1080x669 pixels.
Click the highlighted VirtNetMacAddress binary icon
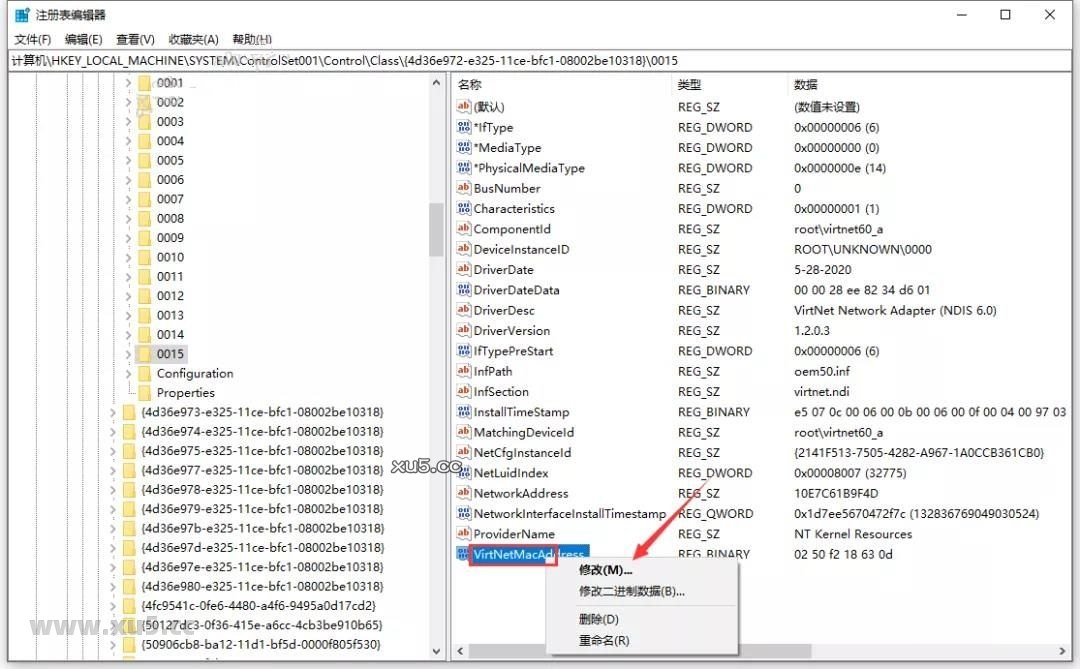pyautogui.click(x=463, y=554)
